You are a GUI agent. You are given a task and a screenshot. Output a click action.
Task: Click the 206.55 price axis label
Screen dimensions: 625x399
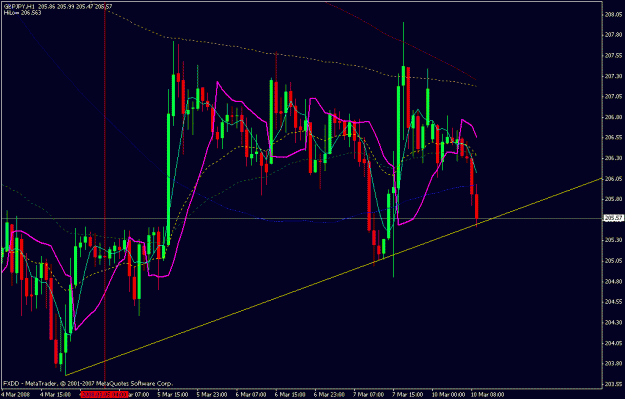[x=613, y=138]
